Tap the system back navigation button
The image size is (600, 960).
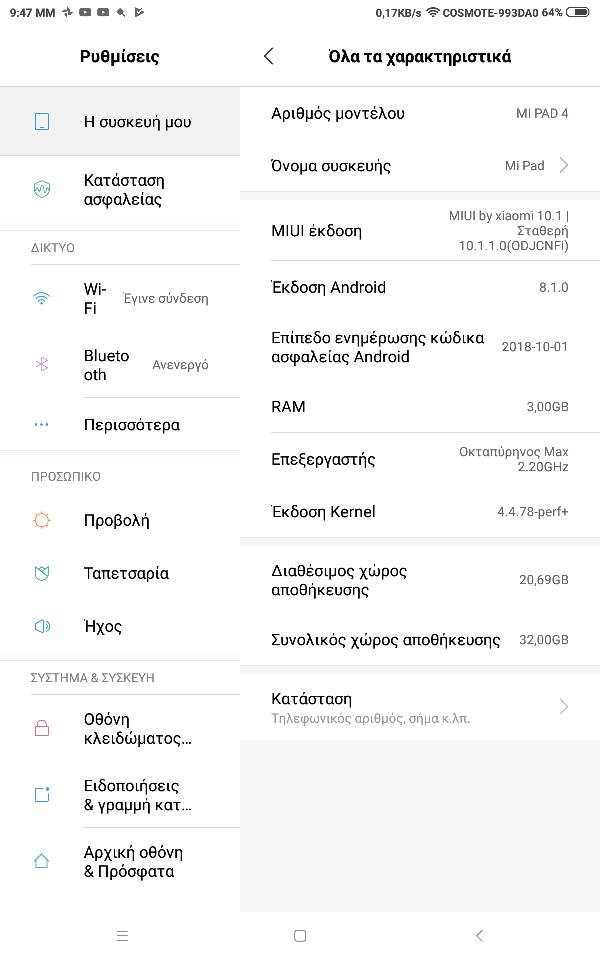479,936
